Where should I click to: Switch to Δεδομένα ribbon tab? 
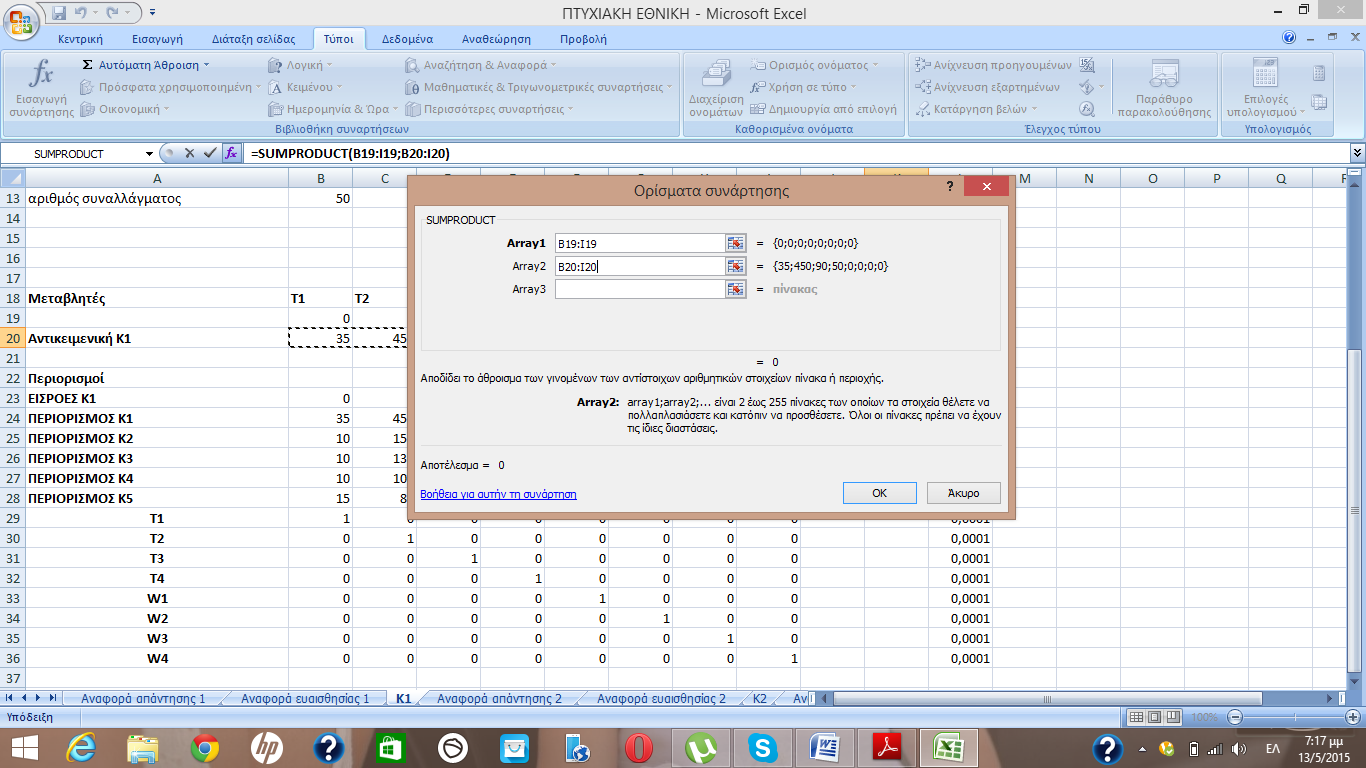tap(407, 39)
